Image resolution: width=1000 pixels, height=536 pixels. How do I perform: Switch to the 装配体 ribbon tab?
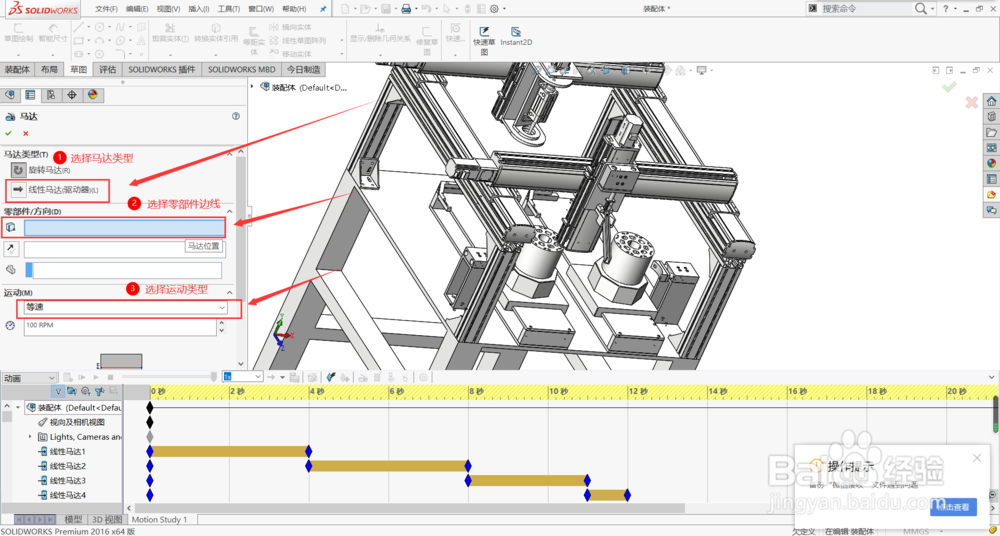pyautogui.click(x=17, y=70)
